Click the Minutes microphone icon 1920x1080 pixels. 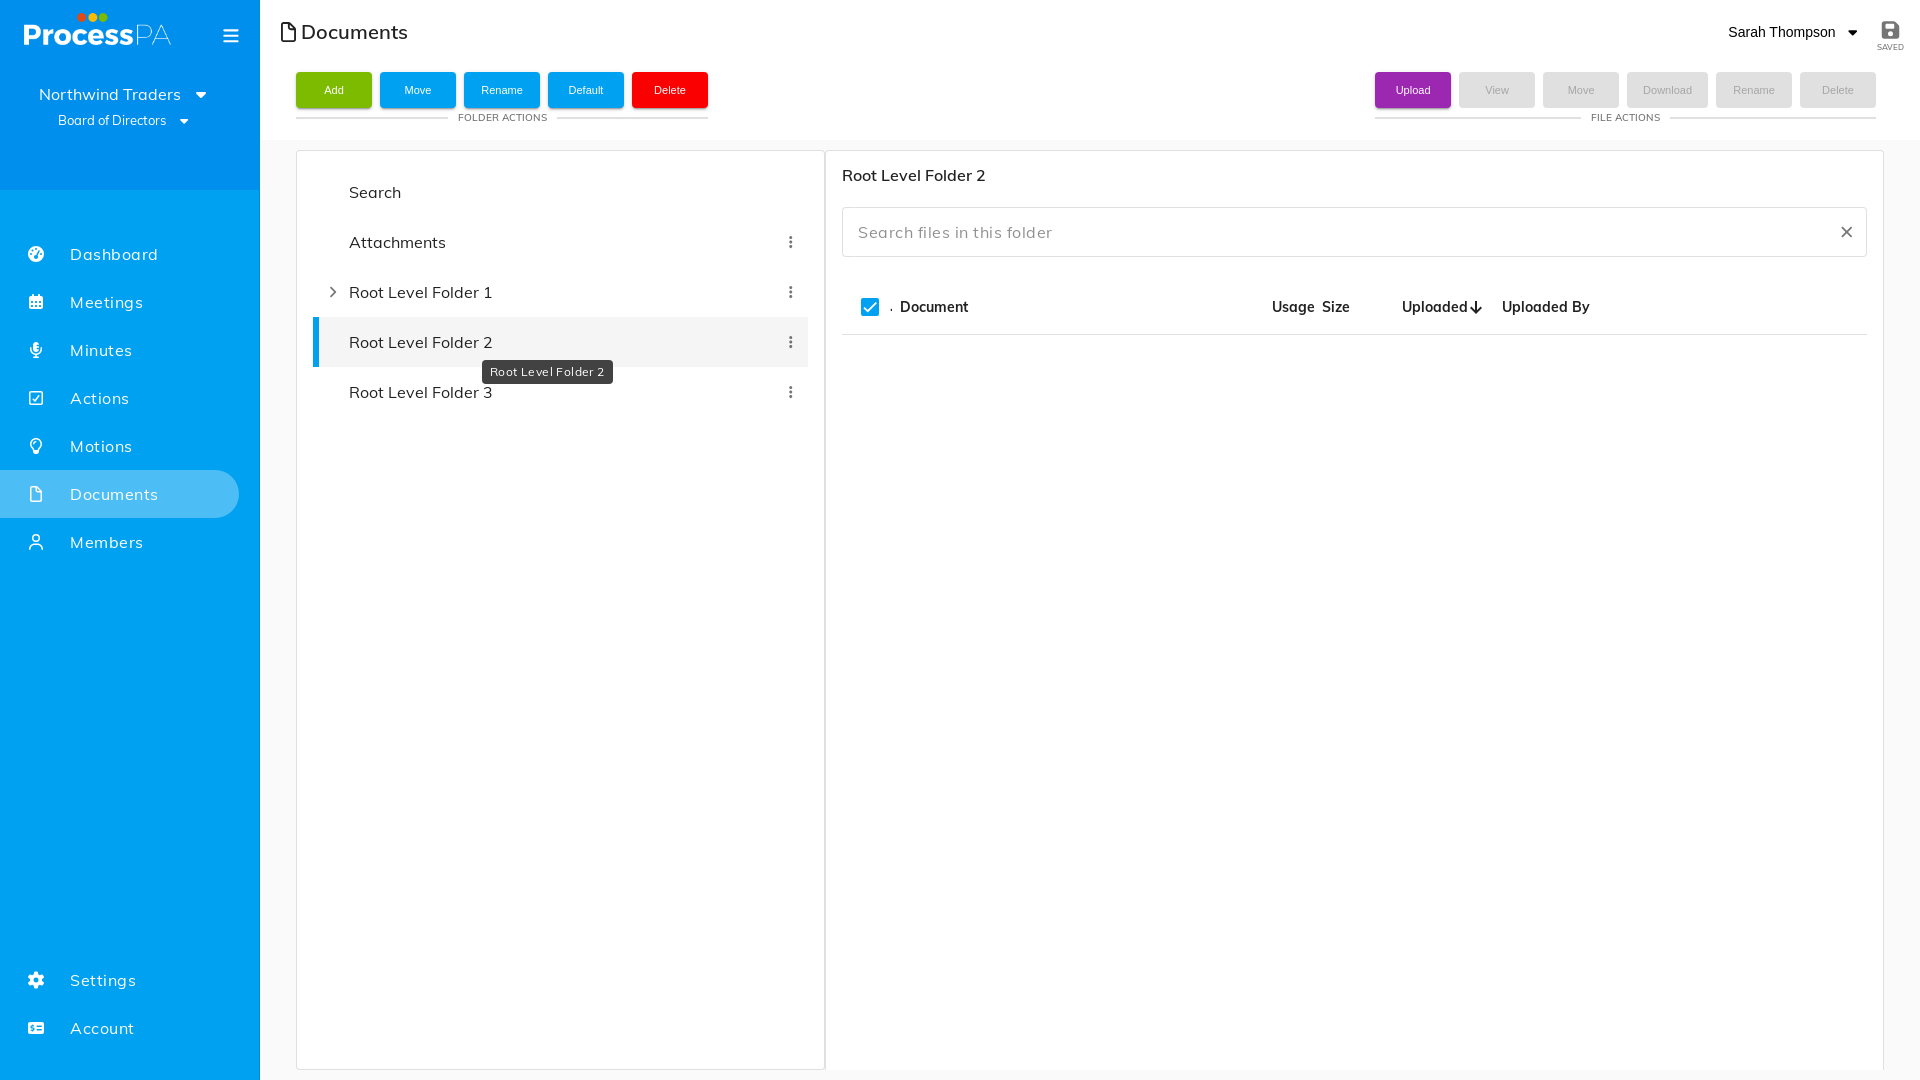[36, 350]
